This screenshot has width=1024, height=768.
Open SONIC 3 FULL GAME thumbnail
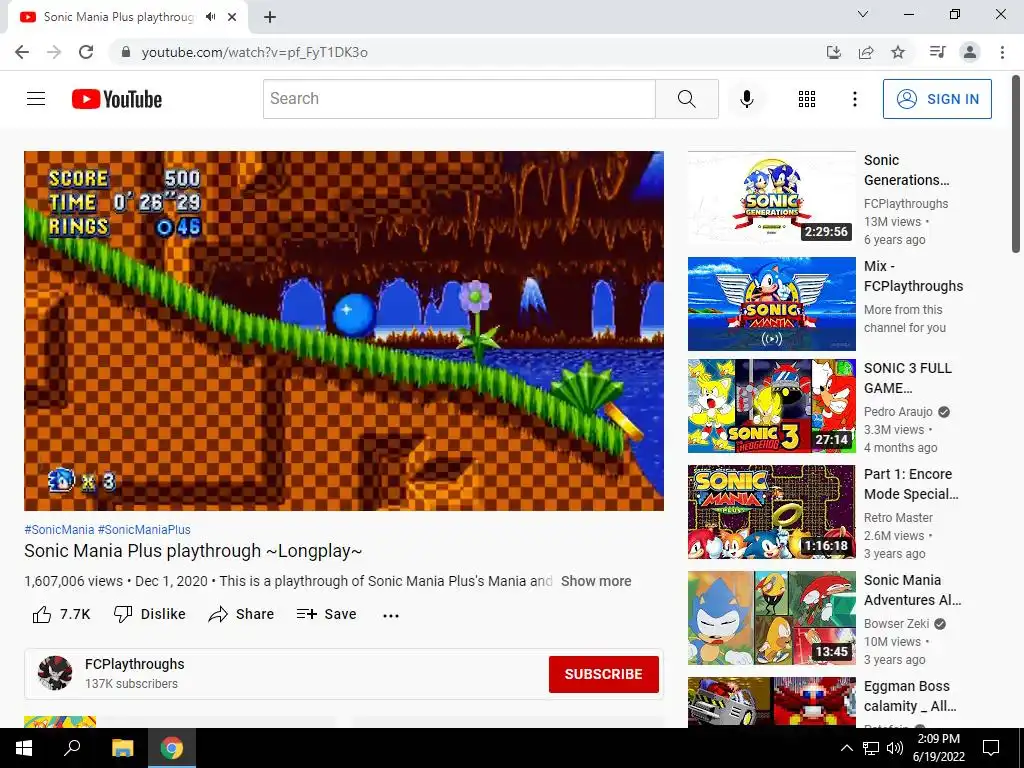pyautogui.click(x=771, y=406)
